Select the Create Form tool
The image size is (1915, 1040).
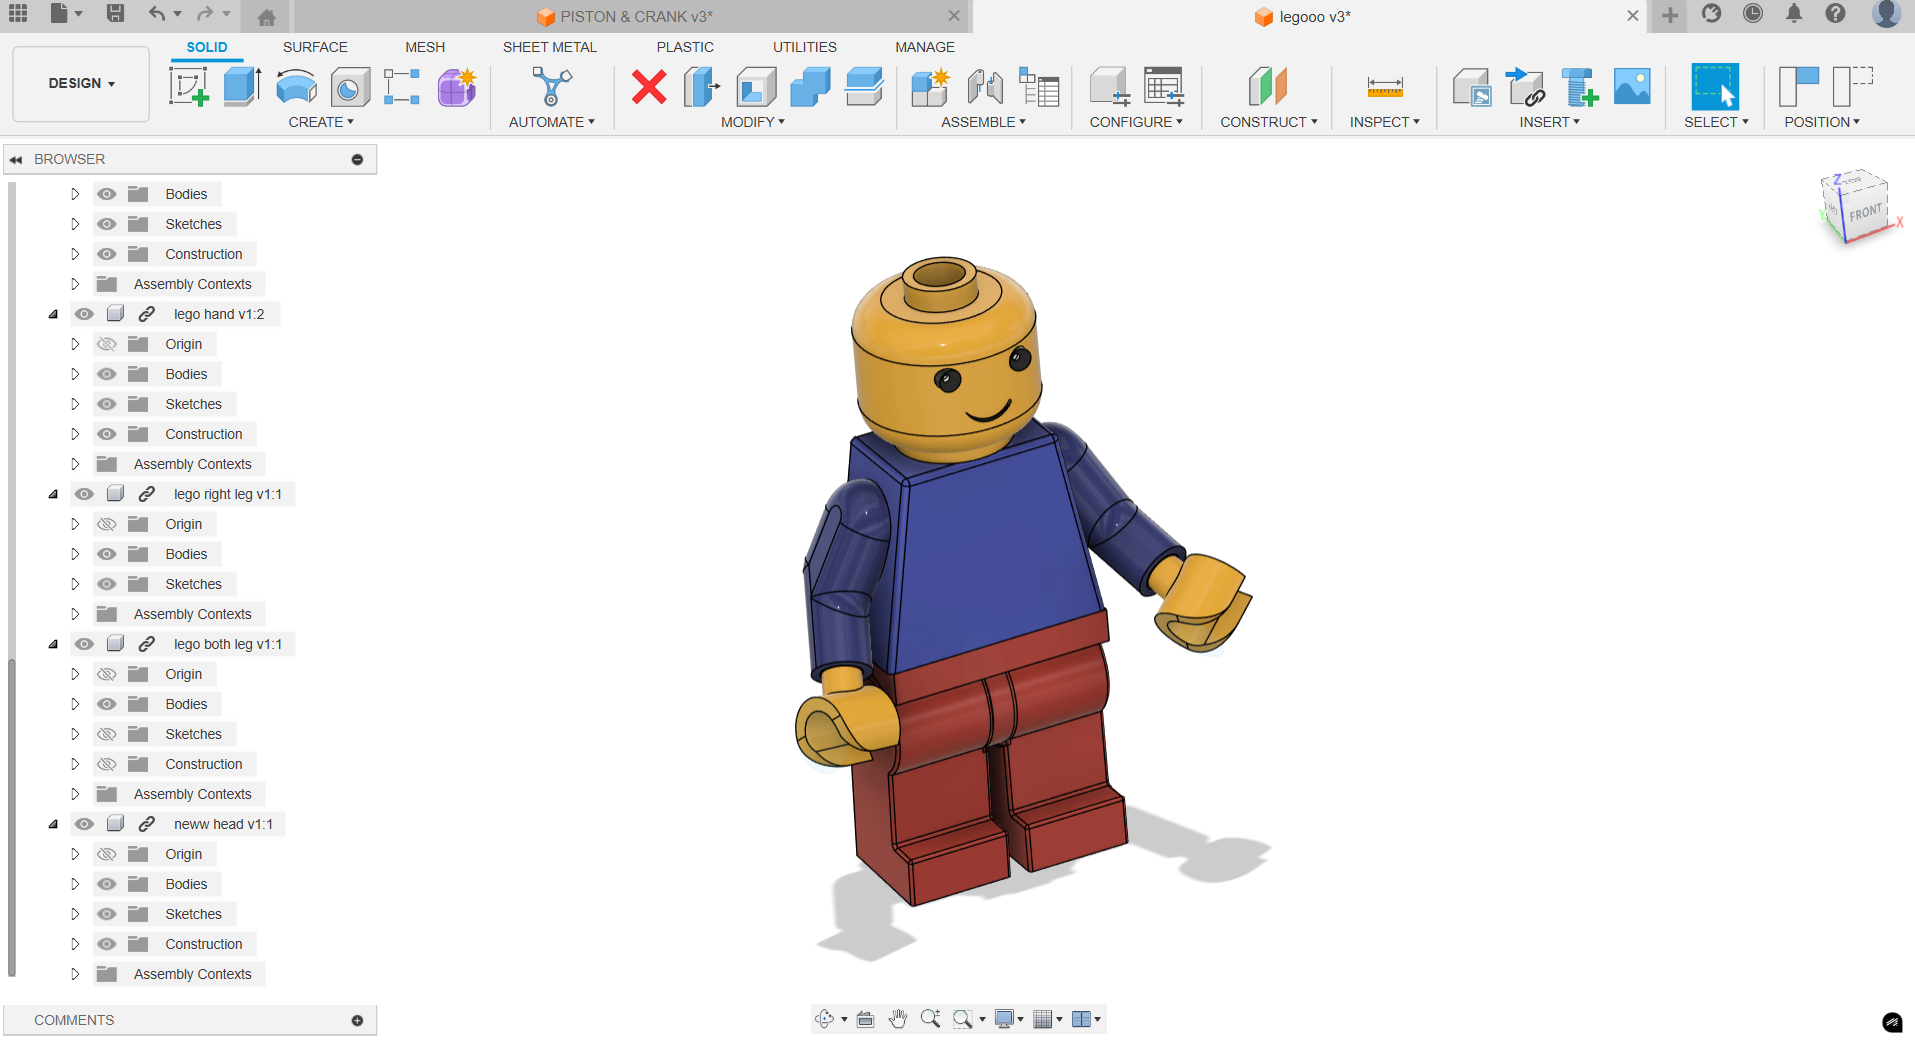457,87
